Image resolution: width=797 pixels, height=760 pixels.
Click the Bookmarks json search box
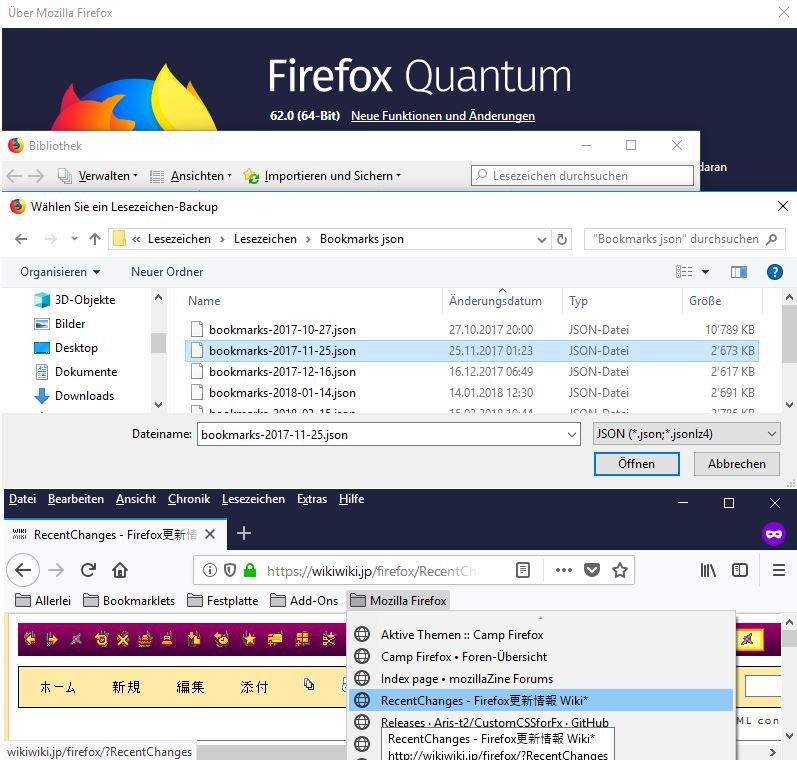point(684,239)
